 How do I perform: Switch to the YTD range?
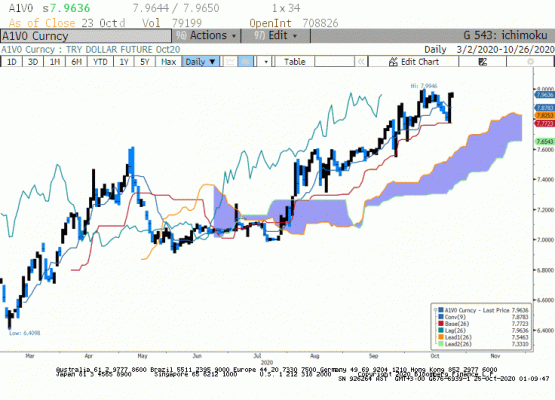click(100, 62)
